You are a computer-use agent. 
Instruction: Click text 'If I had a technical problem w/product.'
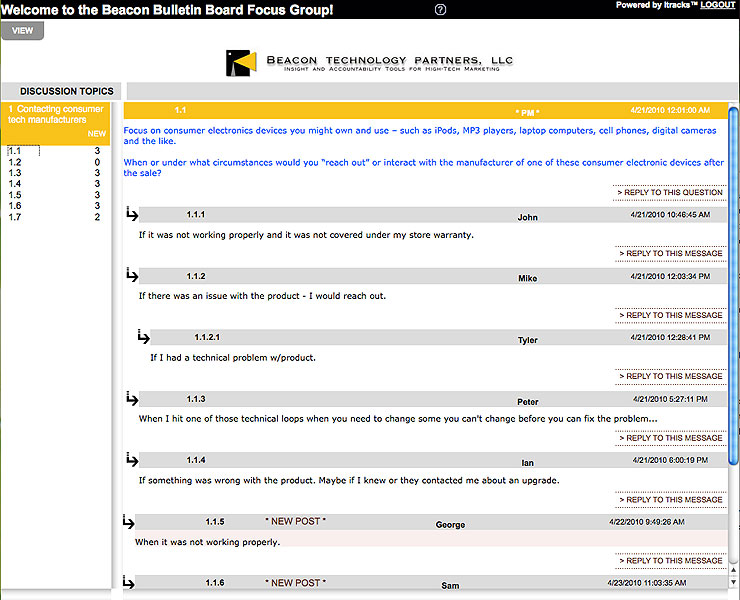(233, 358)
